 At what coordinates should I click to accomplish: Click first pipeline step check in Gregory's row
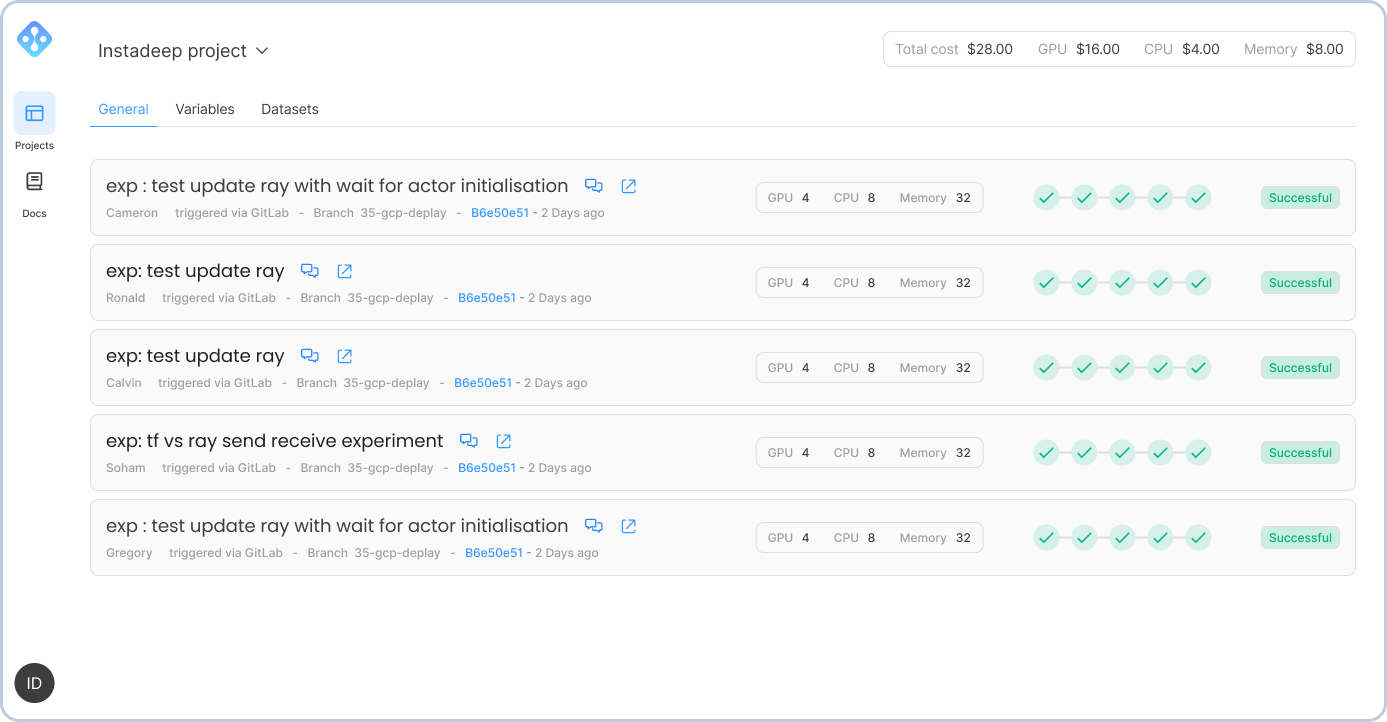point(1046,538)
